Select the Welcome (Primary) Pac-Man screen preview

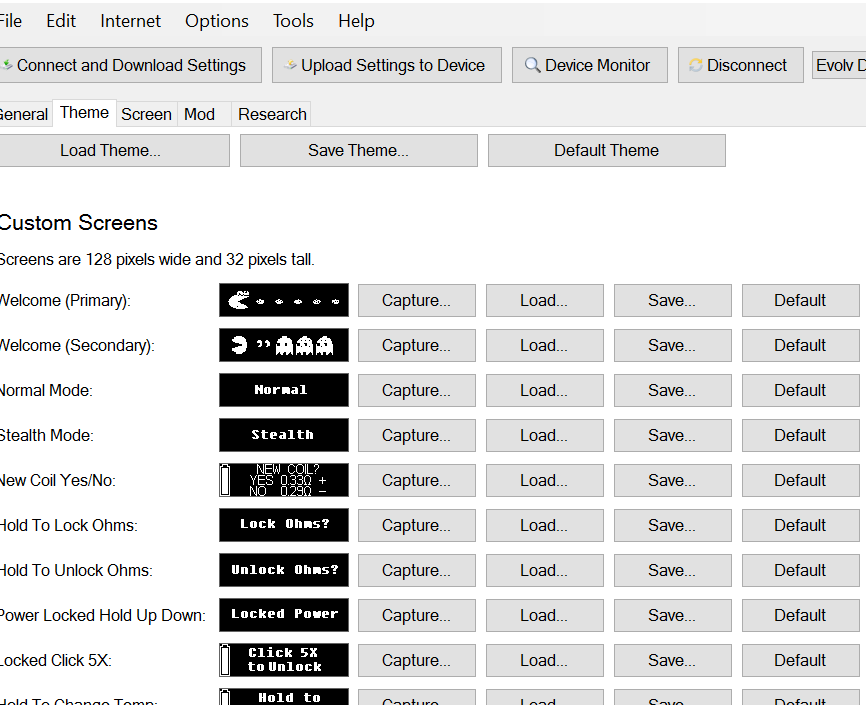(x=284, y=300)
